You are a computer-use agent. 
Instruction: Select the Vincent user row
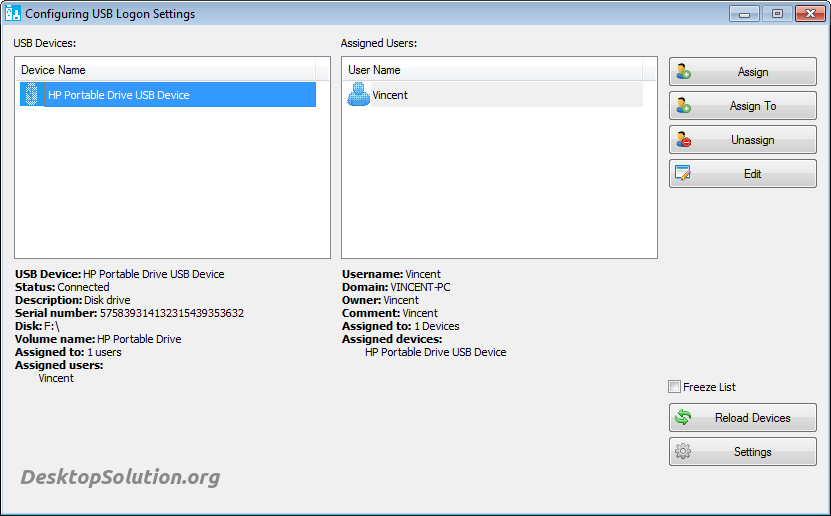pyautogui.click(x=493, y=94)
